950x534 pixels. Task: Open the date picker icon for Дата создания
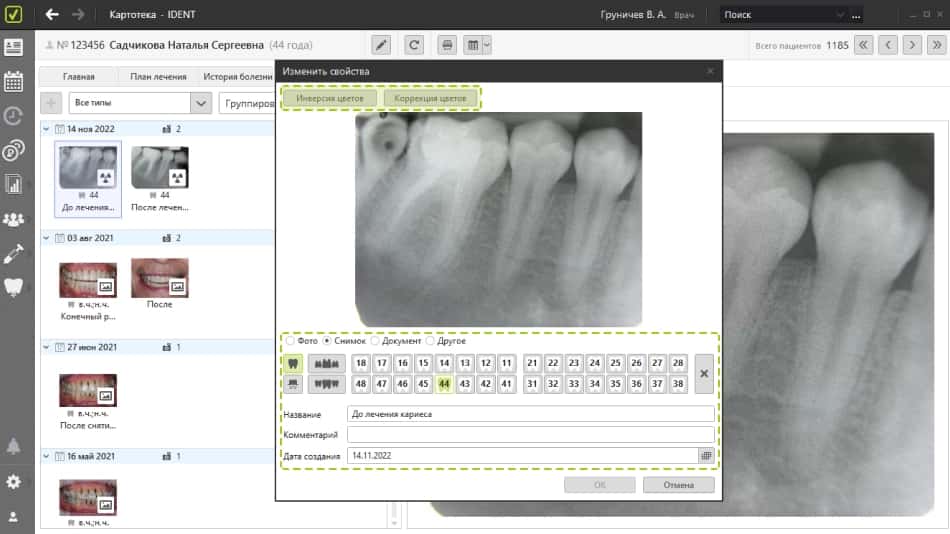706,456
